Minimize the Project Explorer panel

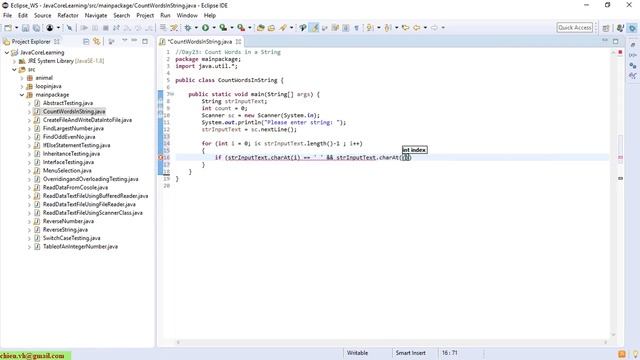click(134, 41)
